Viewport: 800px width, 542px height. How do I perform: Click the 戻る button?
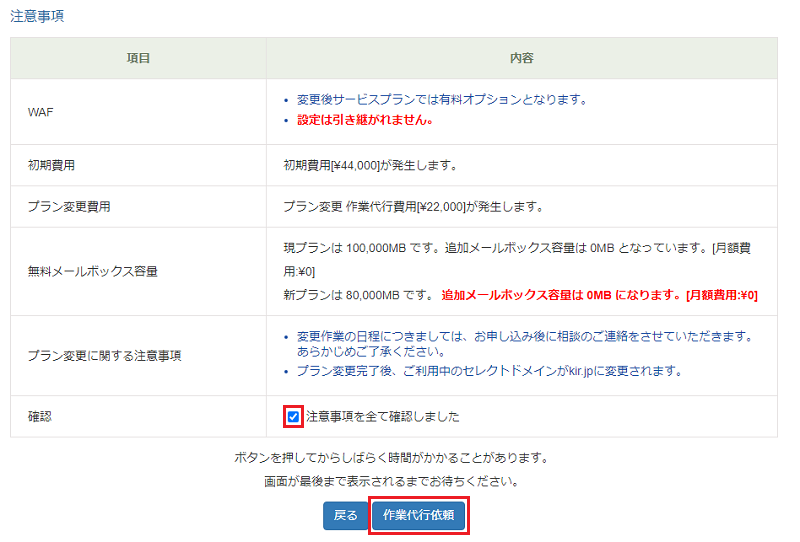tap(345, 515)
